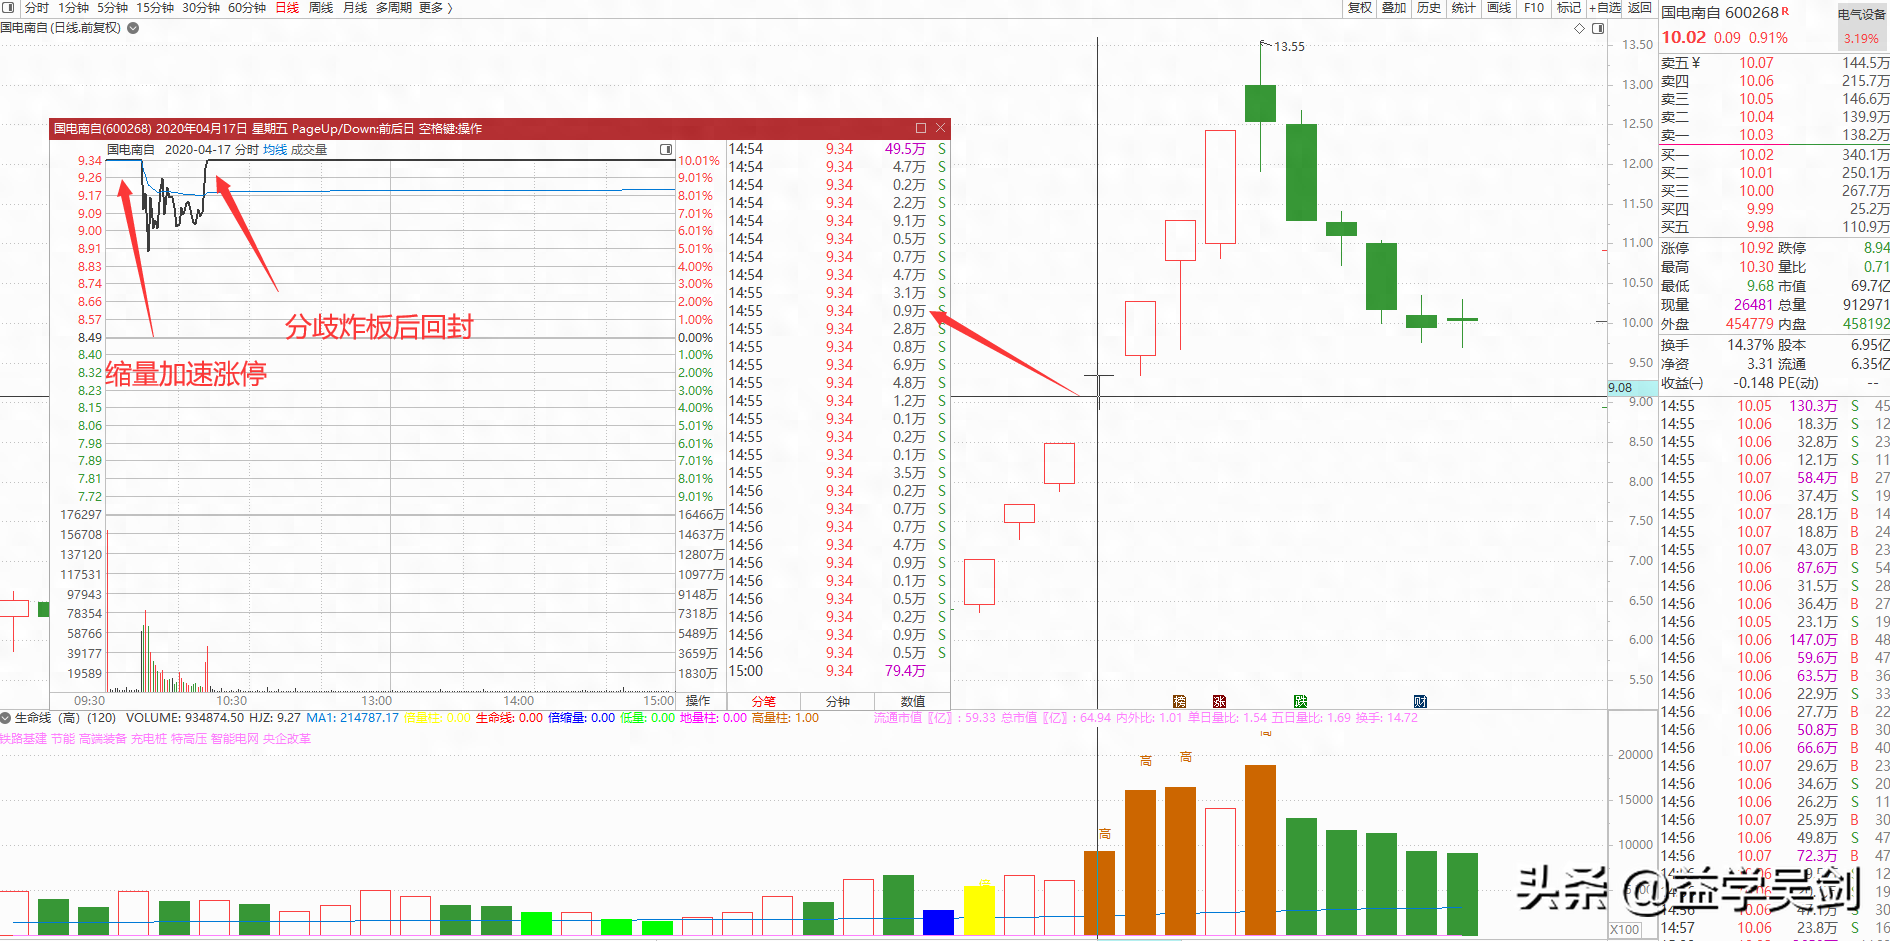Click the diamond icon above the price axis
The height and width of the screenshot is (941, 1890).
point(1580,29)
